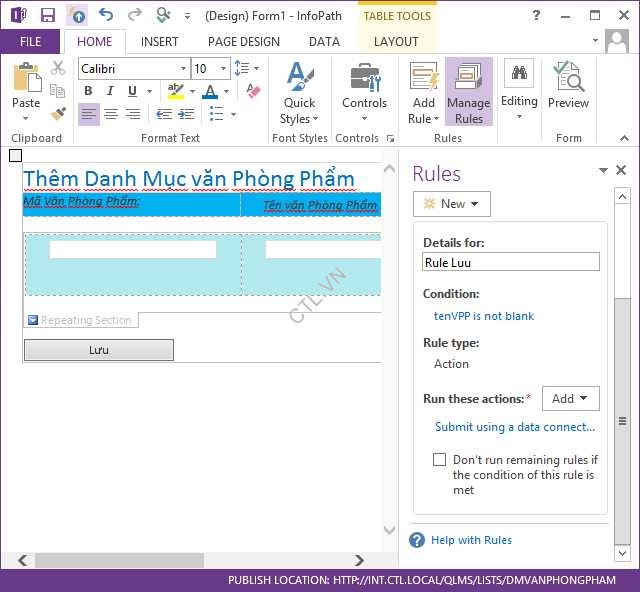Screen dimensions: 640x592
Task: Click the Clear Formatting eraser icon
Action: pyautogui.click(x=253, y=92)
